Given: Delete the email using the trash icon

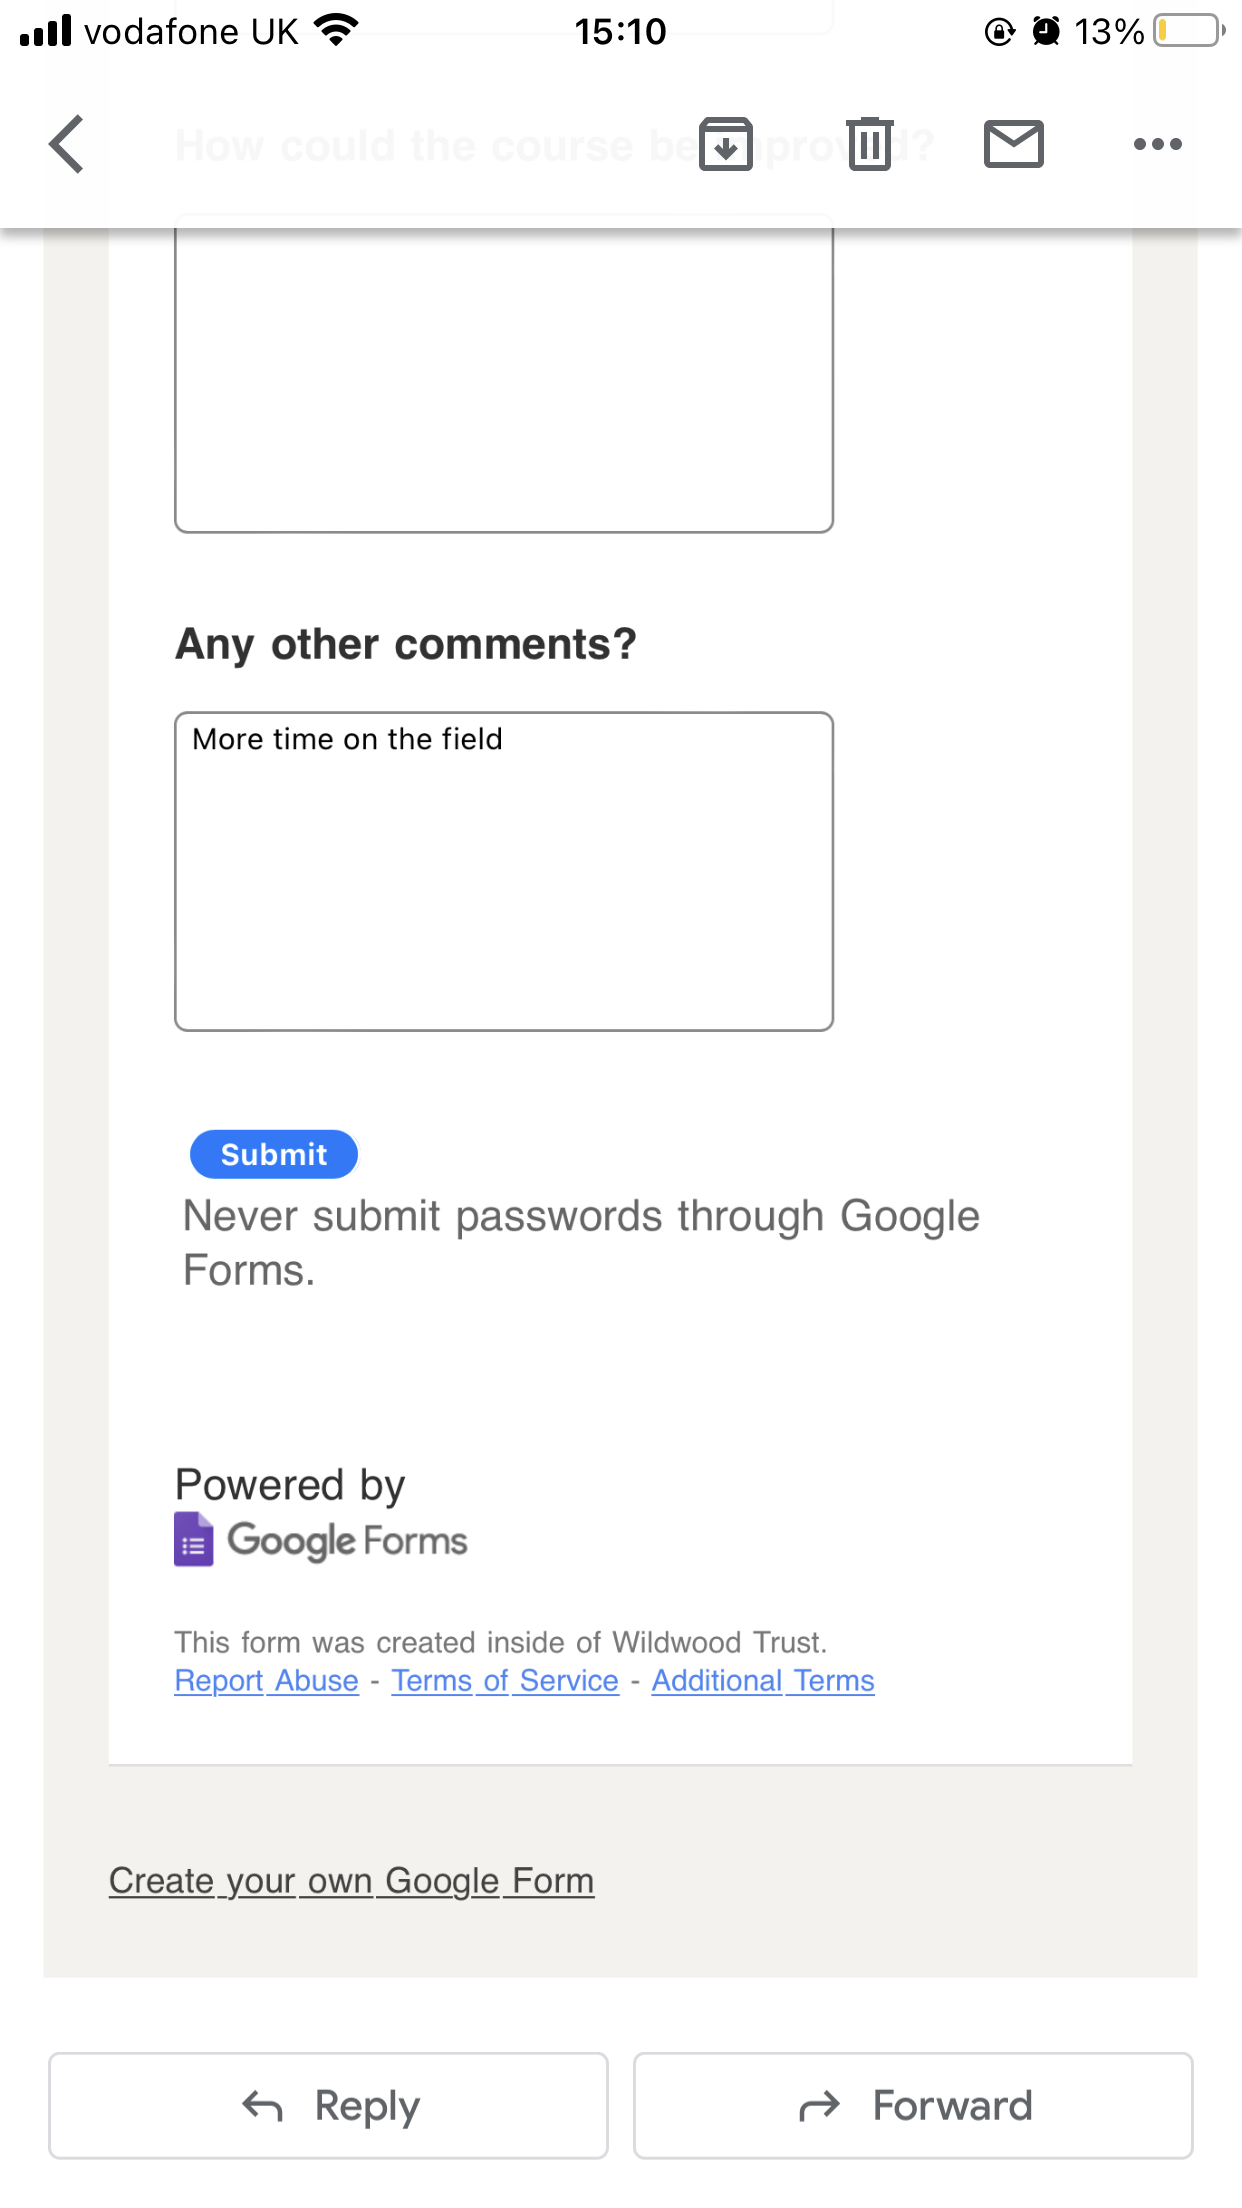Looking at the screenshot, I should pyautogui.click(x=869, y=144).
